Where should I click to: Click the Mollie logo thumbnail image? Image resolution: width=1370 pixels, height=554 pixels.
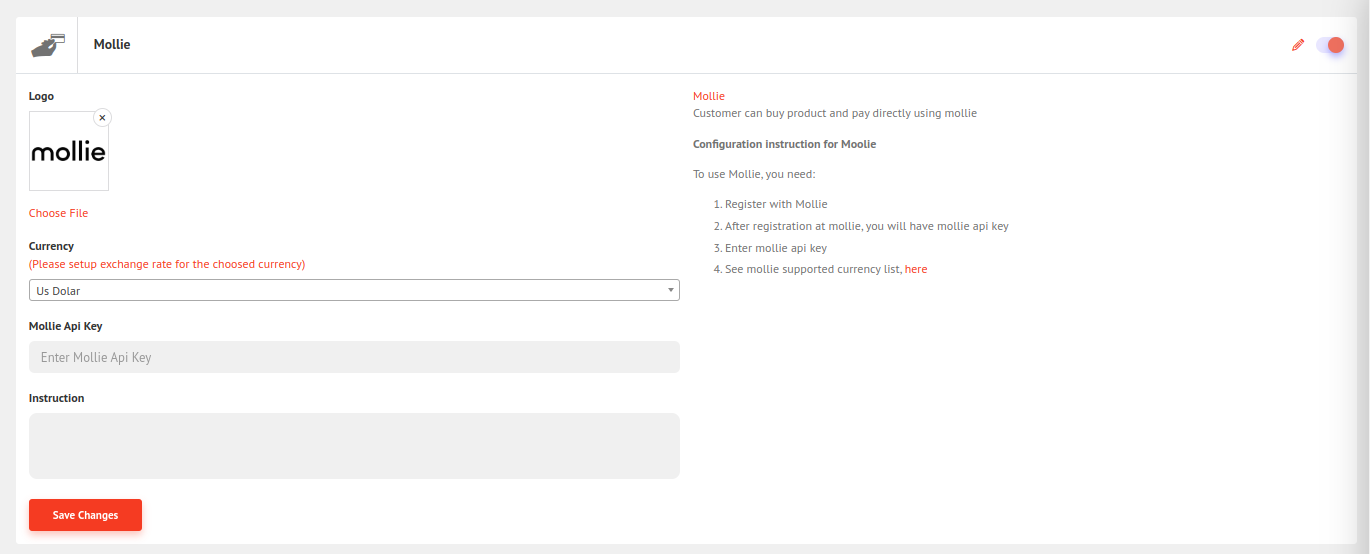[x=68, y=153]
